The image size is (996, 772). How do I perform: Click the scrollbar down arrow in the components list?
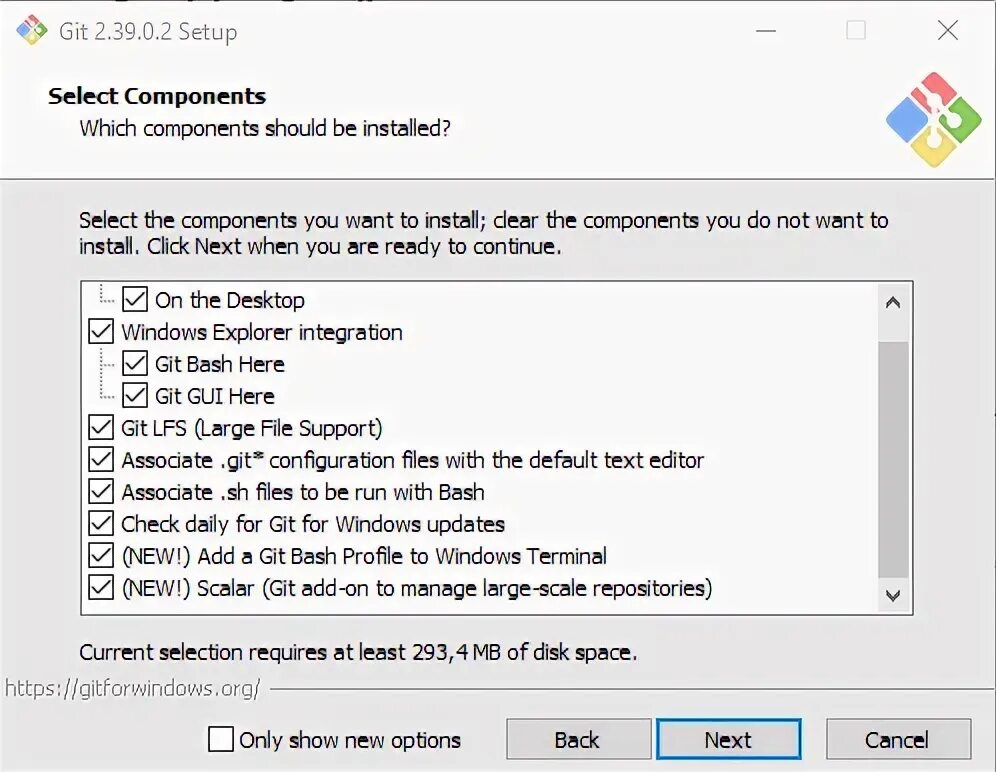[892, 595]
